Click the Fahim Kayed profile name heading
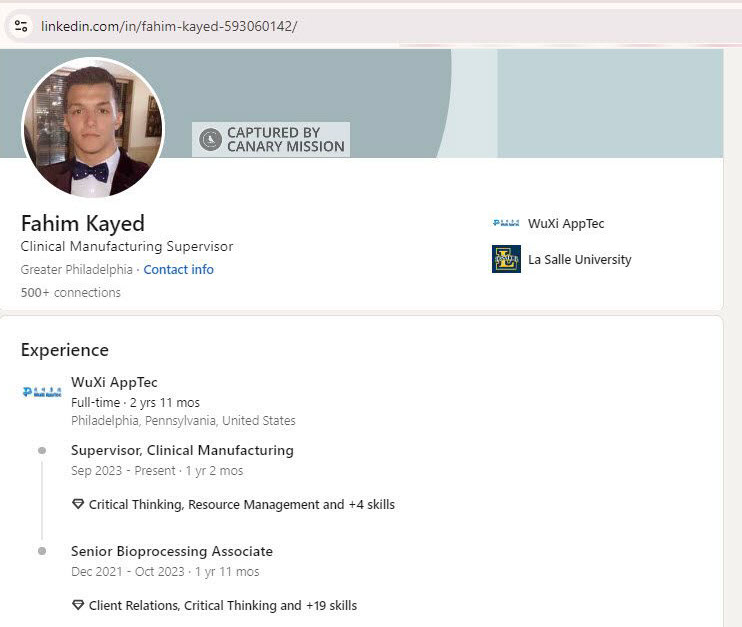This screenshot has width=742, height=627. (82, 223)
